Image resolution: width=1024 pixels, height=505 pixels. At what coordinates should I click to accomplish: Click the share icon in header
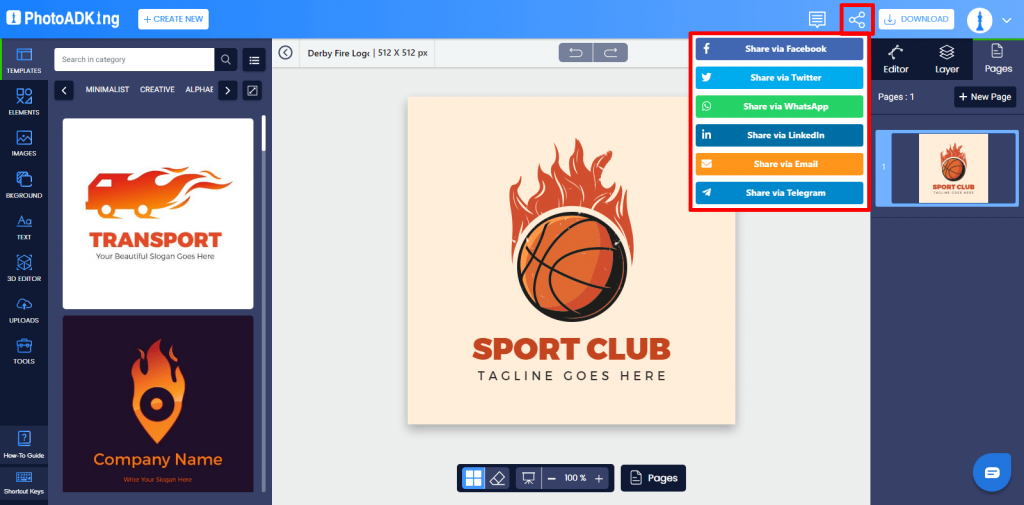point(857,20)
